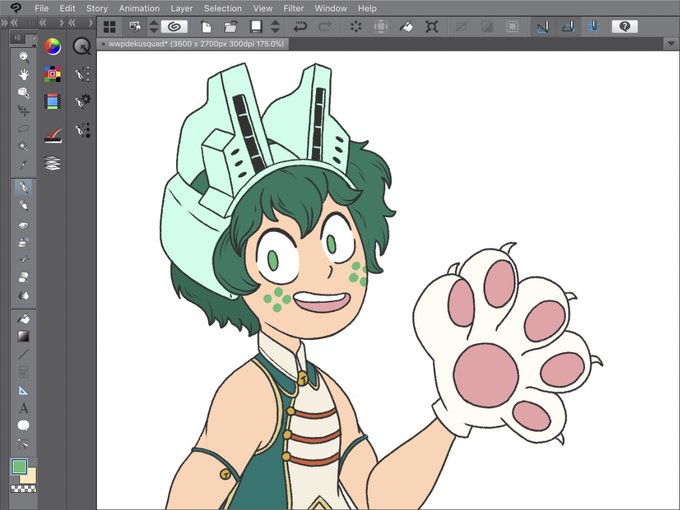
Task: Create a new canvas file
Action: click(x=206, y=27)
